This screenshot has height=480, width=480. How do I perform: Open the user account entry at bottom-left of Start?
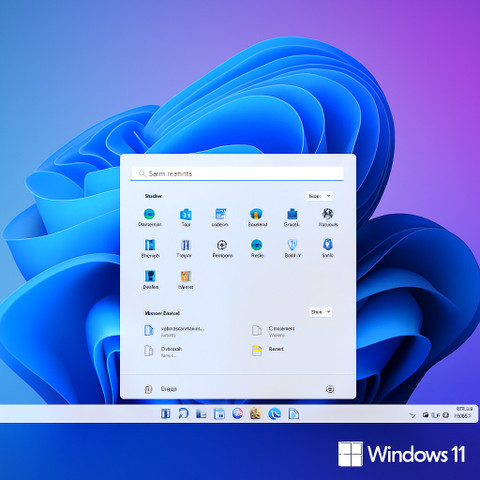[161, 389]
